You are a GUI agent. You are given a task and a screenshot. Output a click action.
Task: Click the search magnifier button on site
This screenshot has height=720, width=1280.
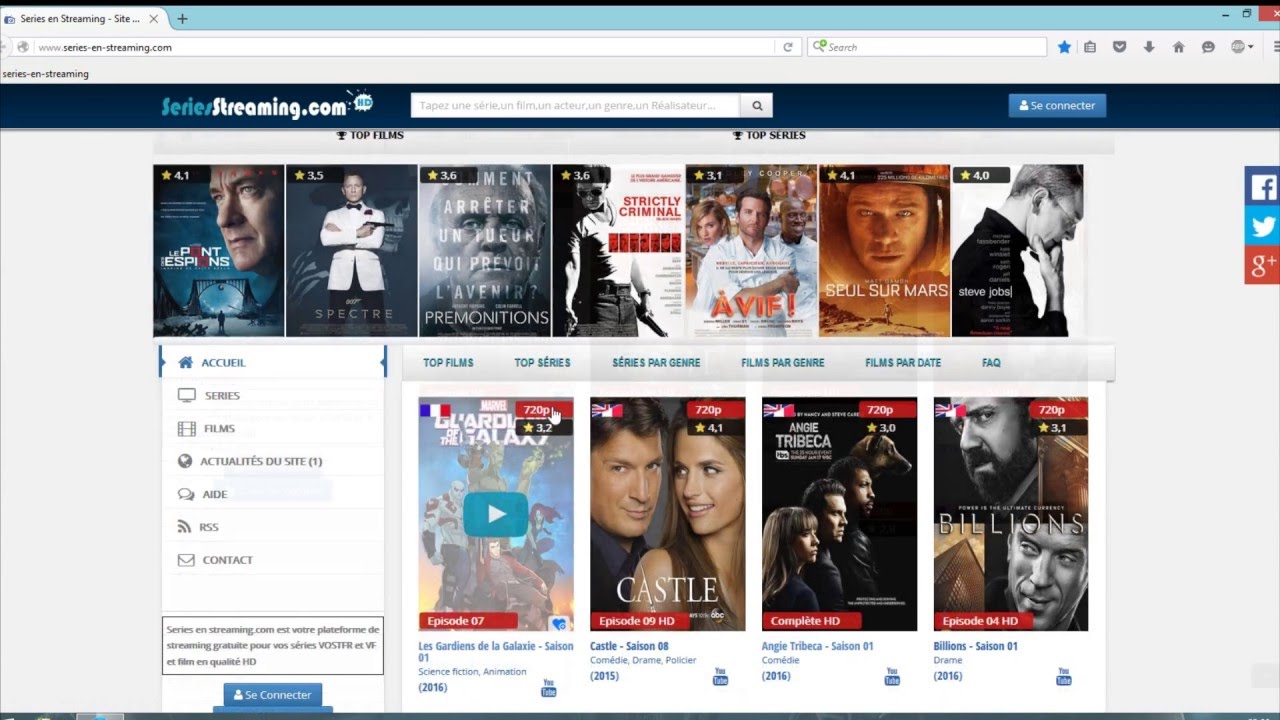pos(757,105)
